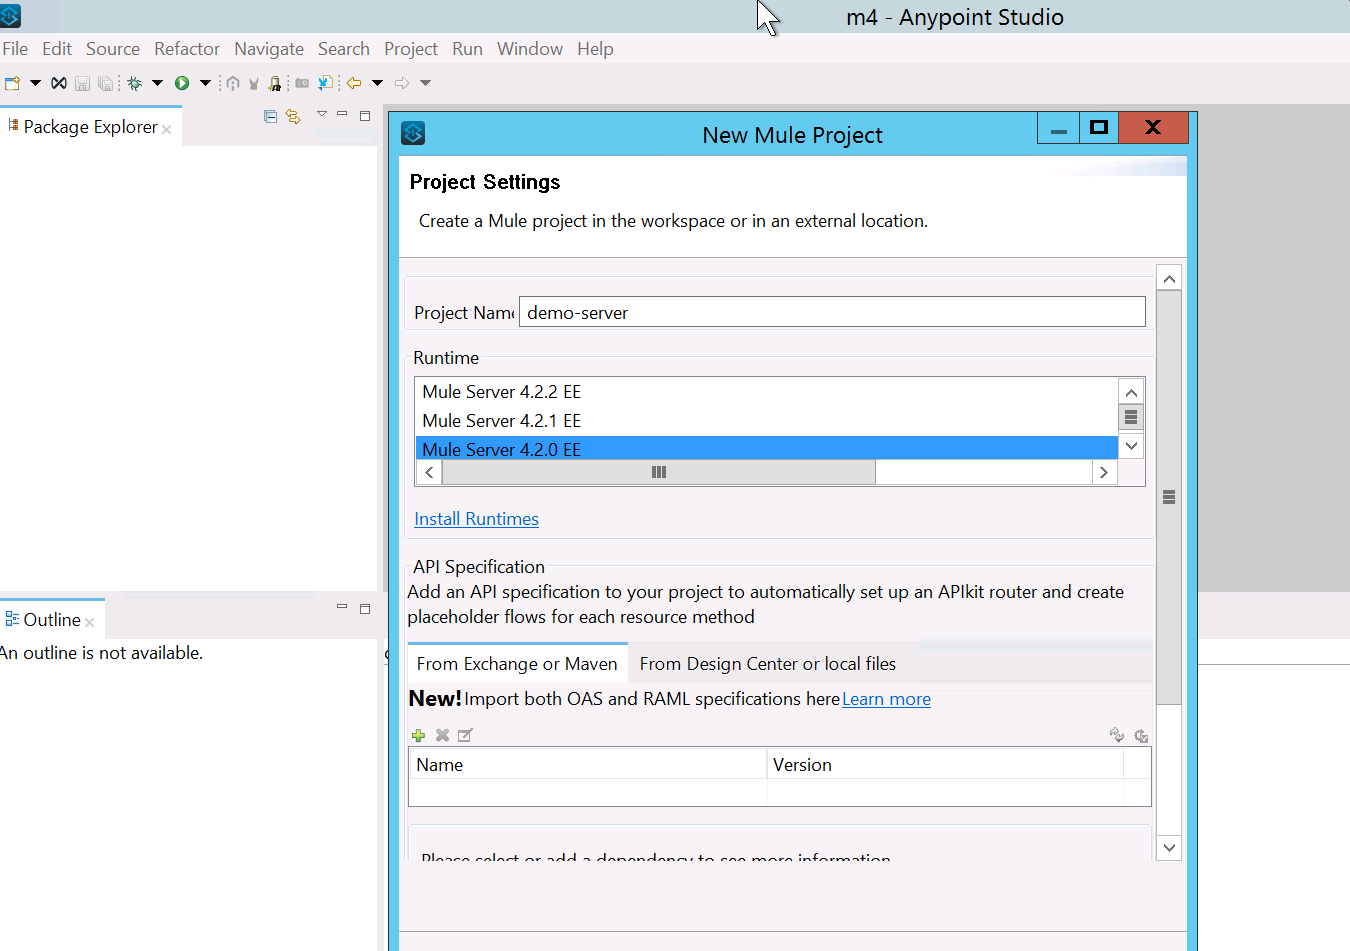Click the runtime list down-arrow scroll button
The height and width of the screenshot is (951, 1350).
1131,446
